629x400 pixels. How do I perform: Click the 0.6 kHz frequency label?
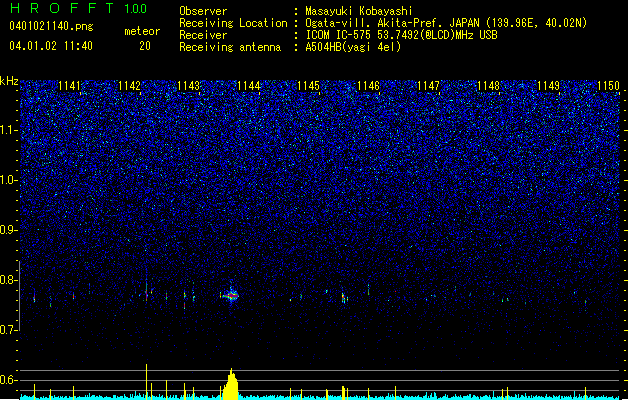click(8, 380)
